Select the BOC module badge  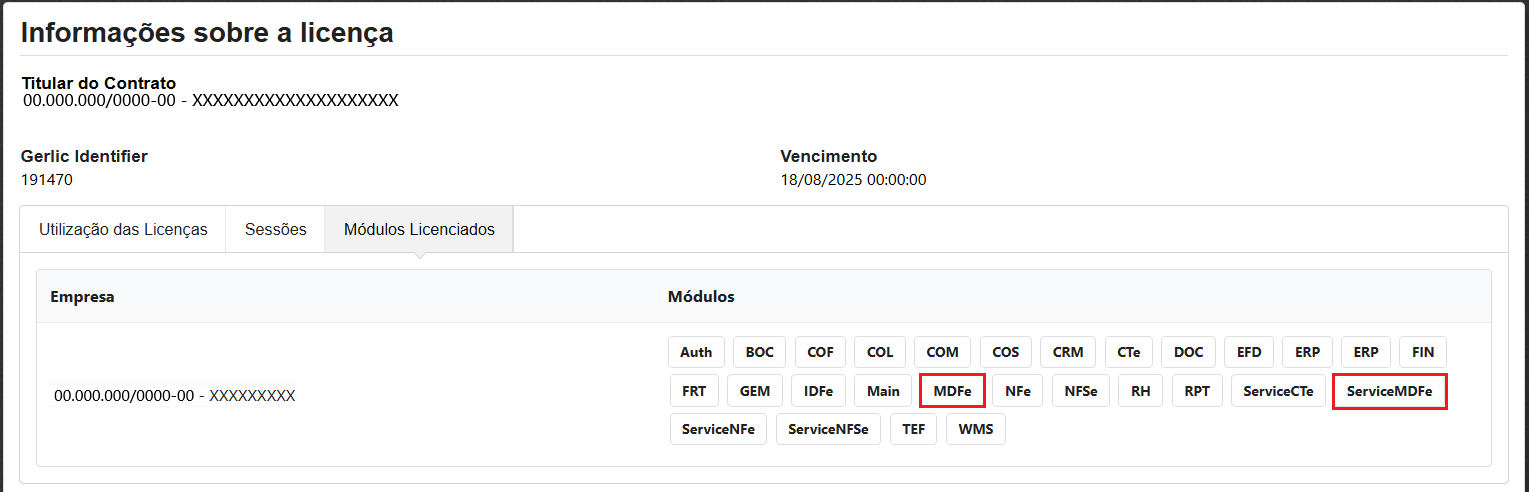pos(760,352)
